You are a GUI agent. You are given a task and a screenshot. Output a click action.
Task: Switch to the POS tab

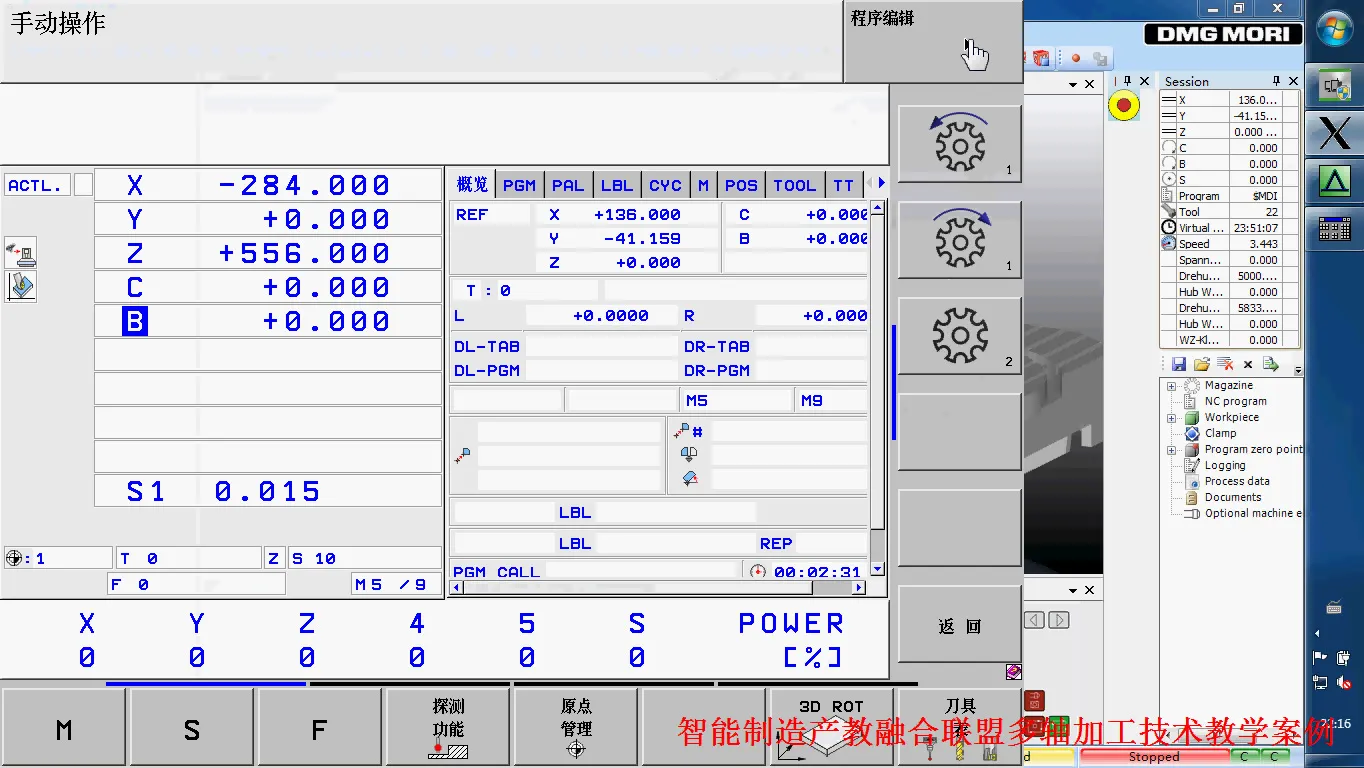[742, 184]
